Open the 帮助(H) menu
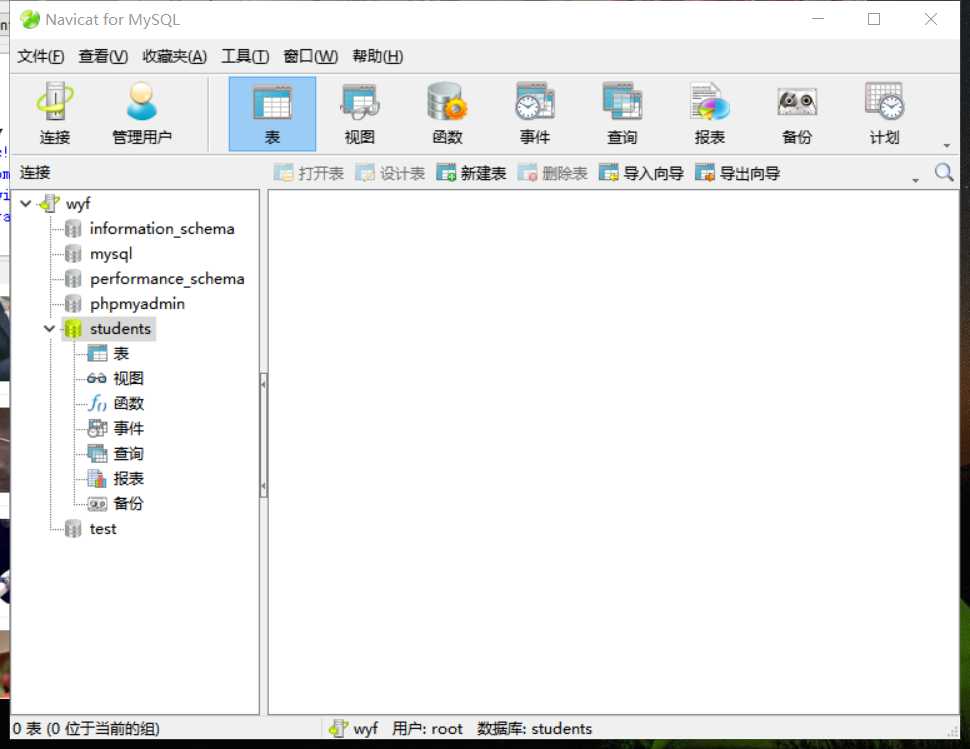Viewport: 970px width, 749px height. [377, 56]
